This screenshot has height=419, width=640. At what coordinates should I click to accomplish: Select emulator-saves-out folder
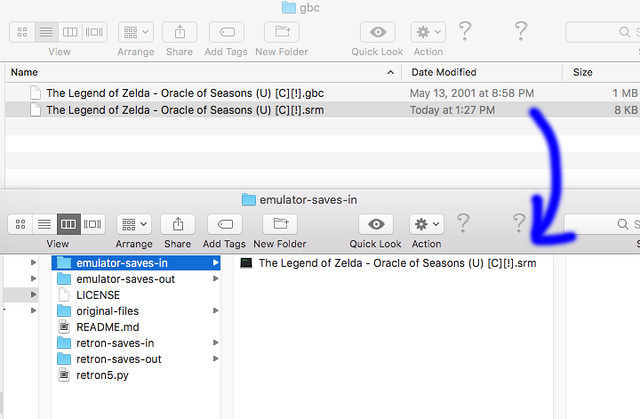tap(136, 279)
